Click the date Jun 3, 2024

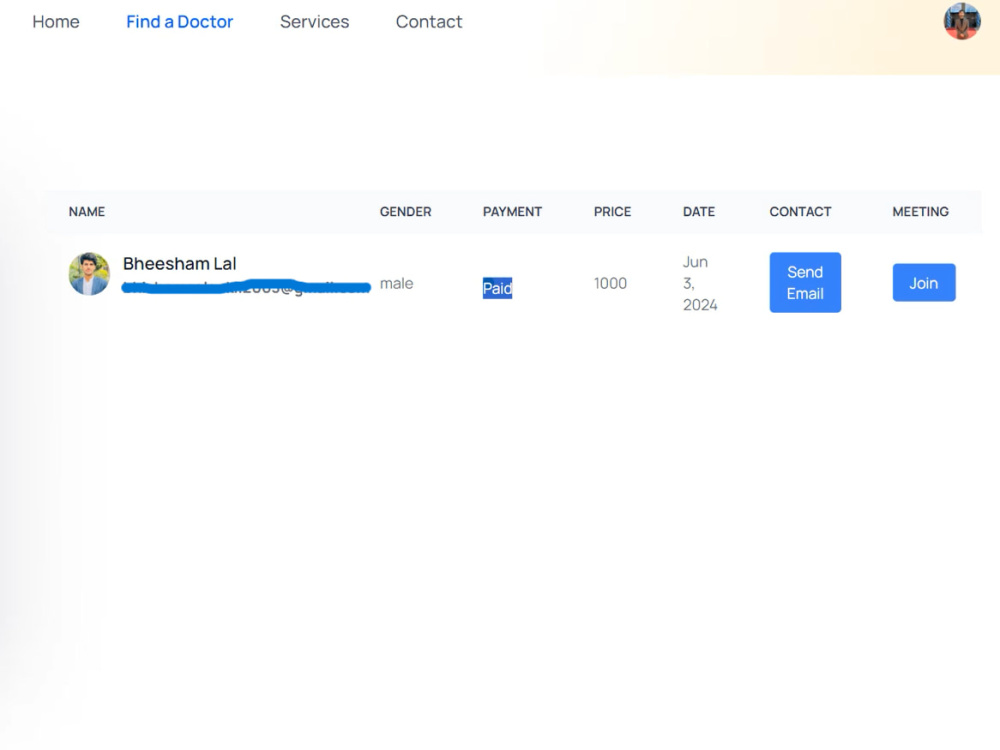700,283
